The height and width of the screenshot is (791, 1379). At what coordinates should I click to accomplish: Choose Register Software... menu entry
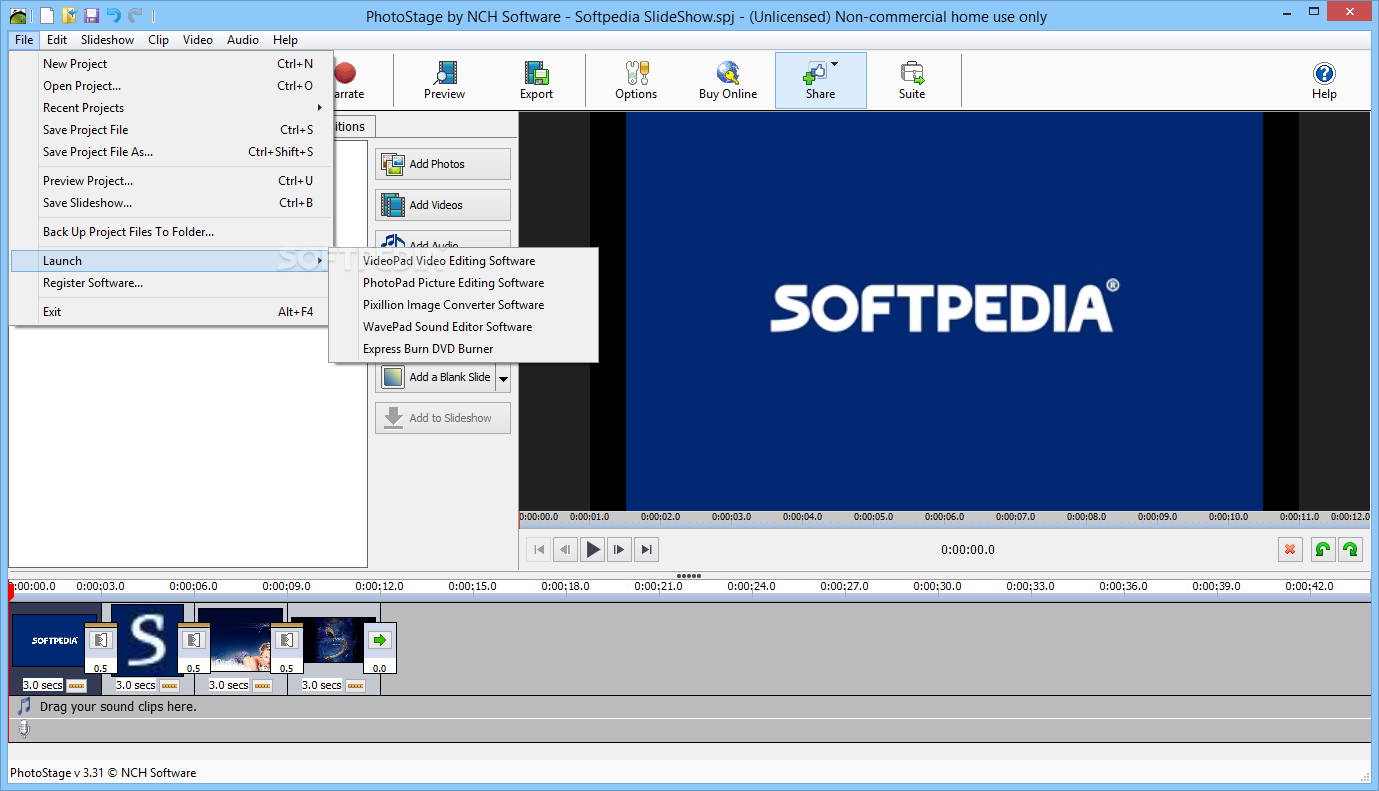(x=172, y=283)
